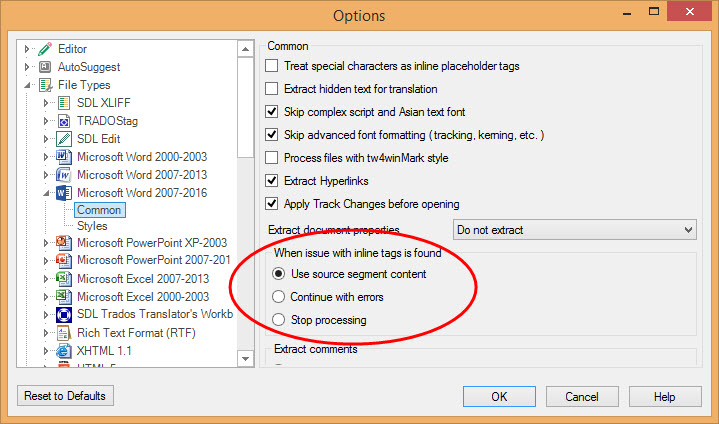
Task: Enable Extract hidden text for translation
Action: coord(272,89)
